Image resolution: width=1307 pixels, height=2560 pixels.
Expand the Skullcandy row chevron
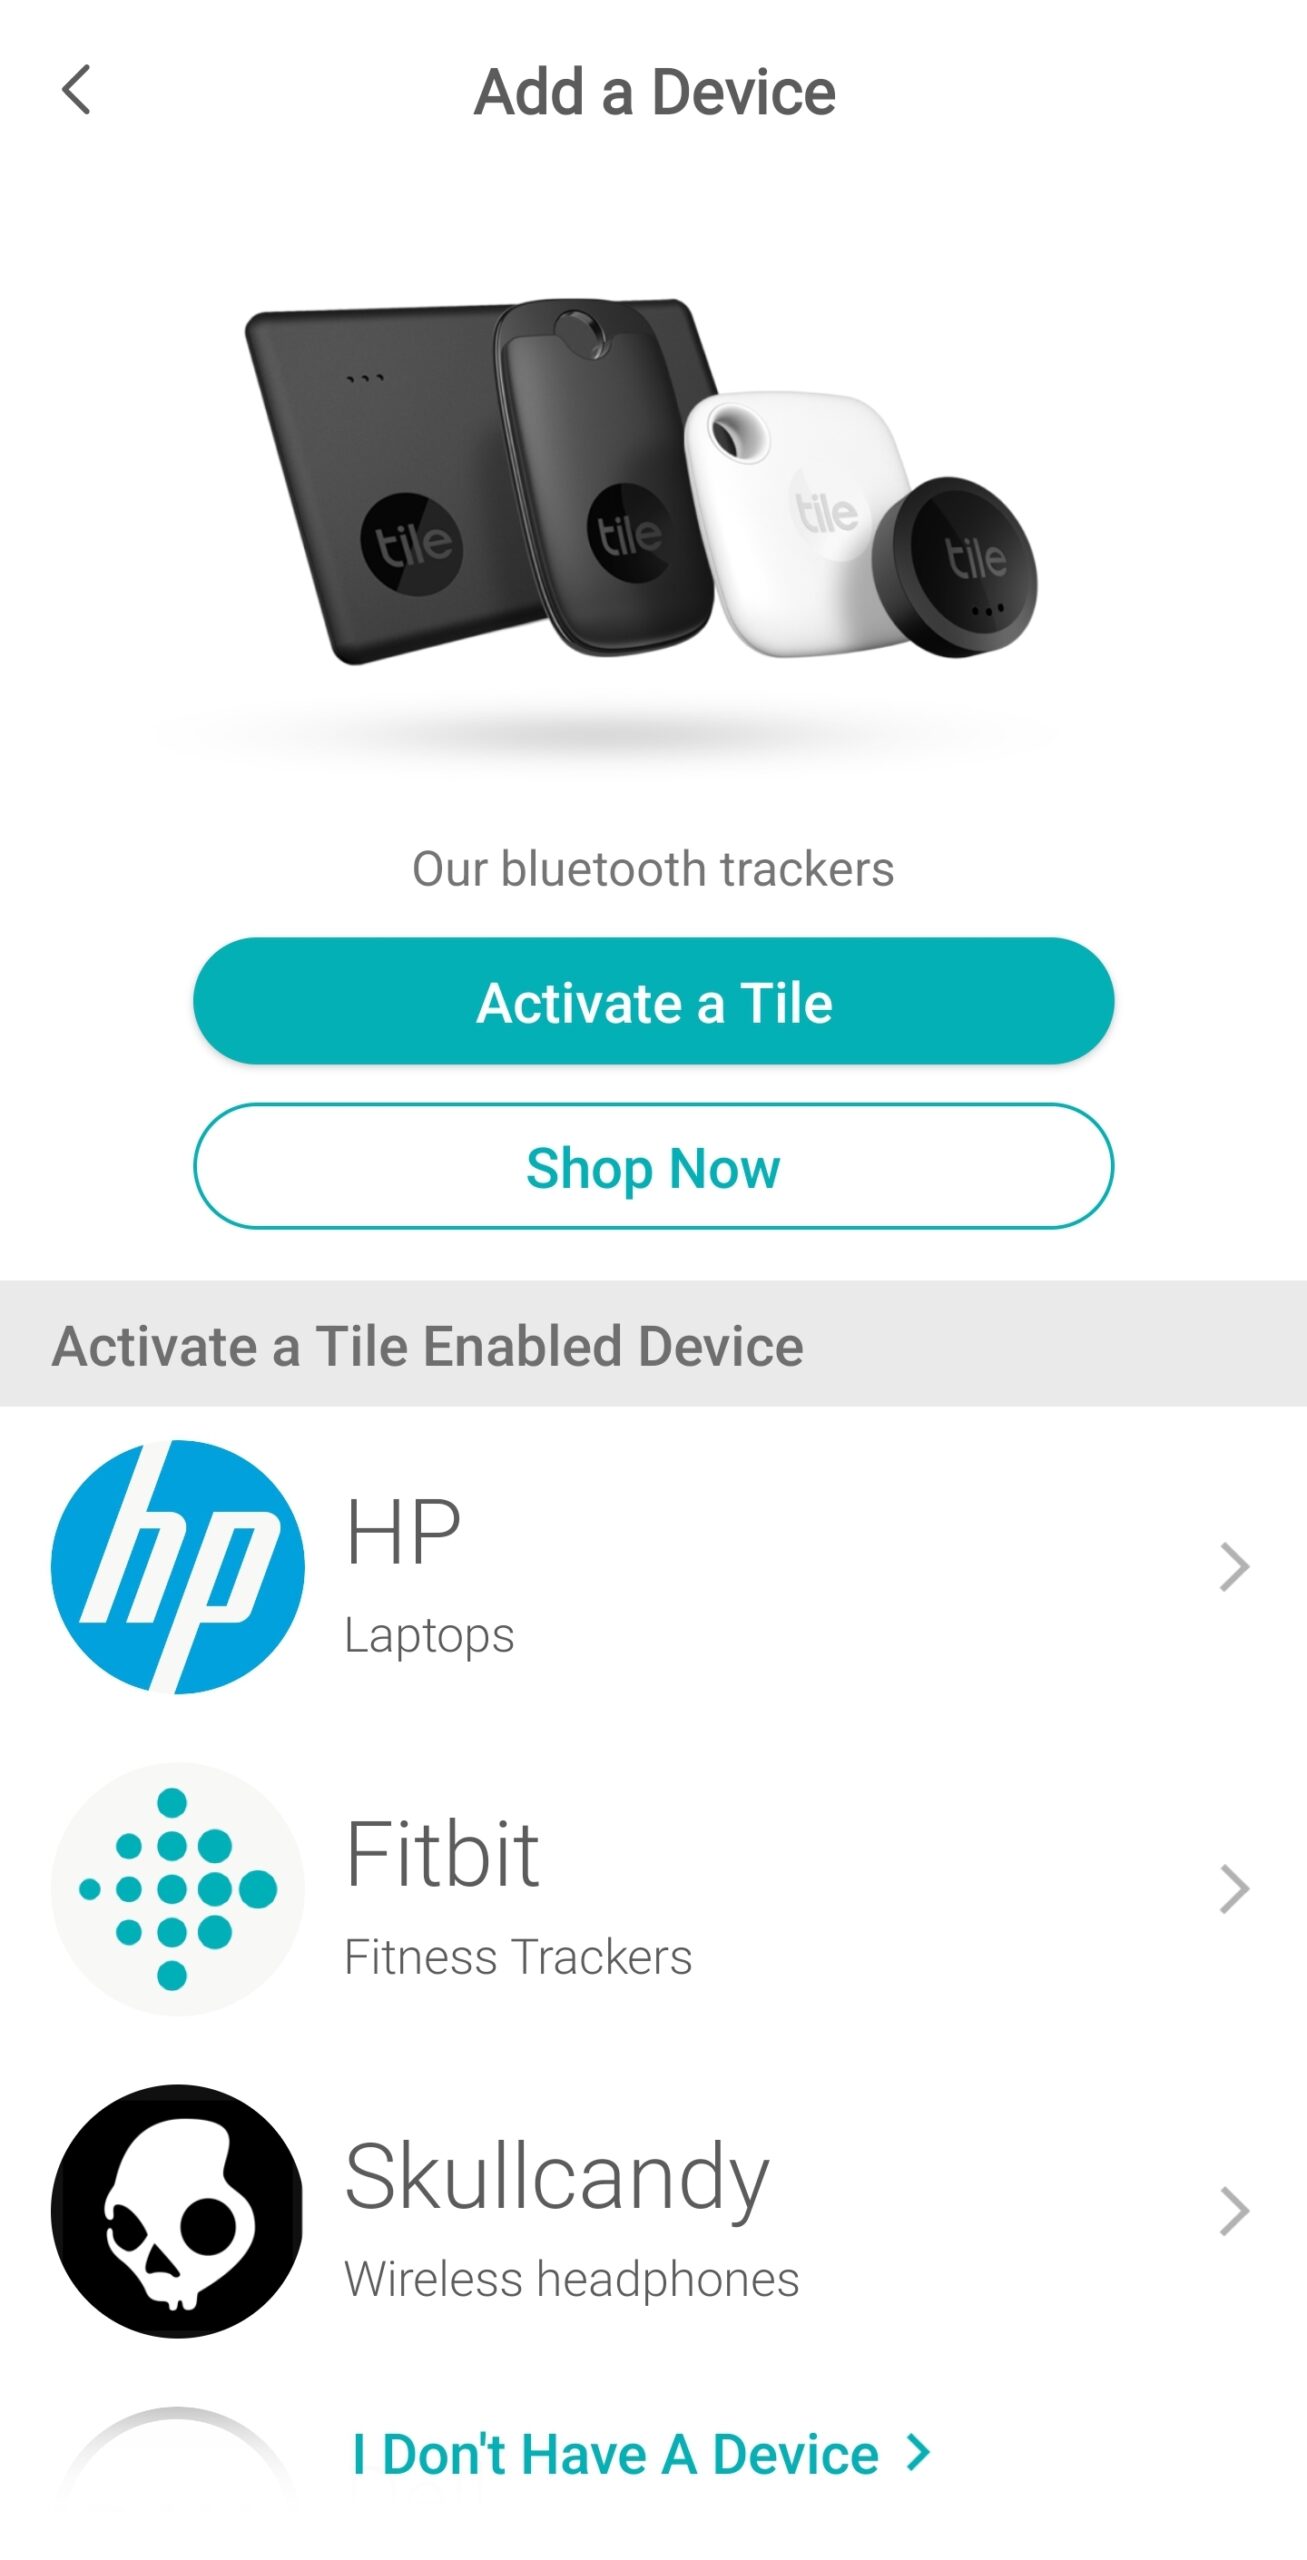pyautogui.click(x=1235, y=2210)
